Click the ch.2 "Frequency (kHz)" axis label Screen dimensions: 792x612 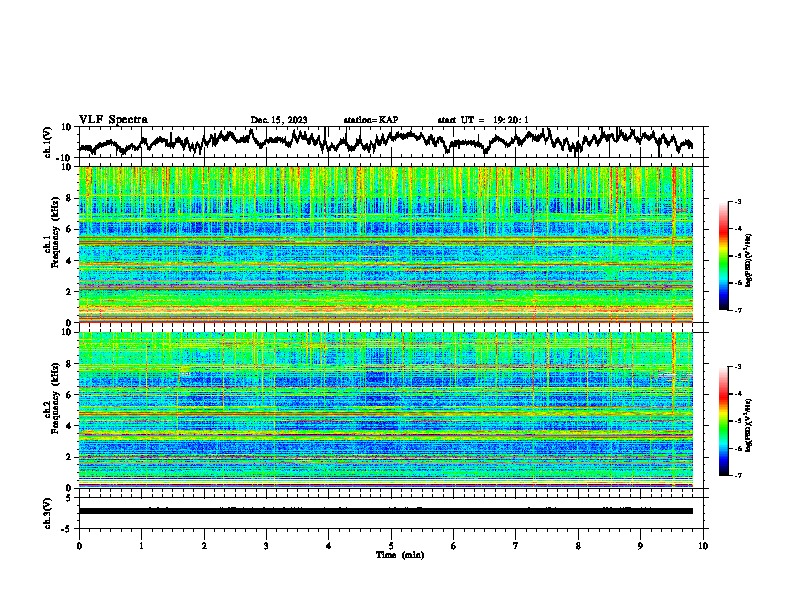[x=55, y=398]
